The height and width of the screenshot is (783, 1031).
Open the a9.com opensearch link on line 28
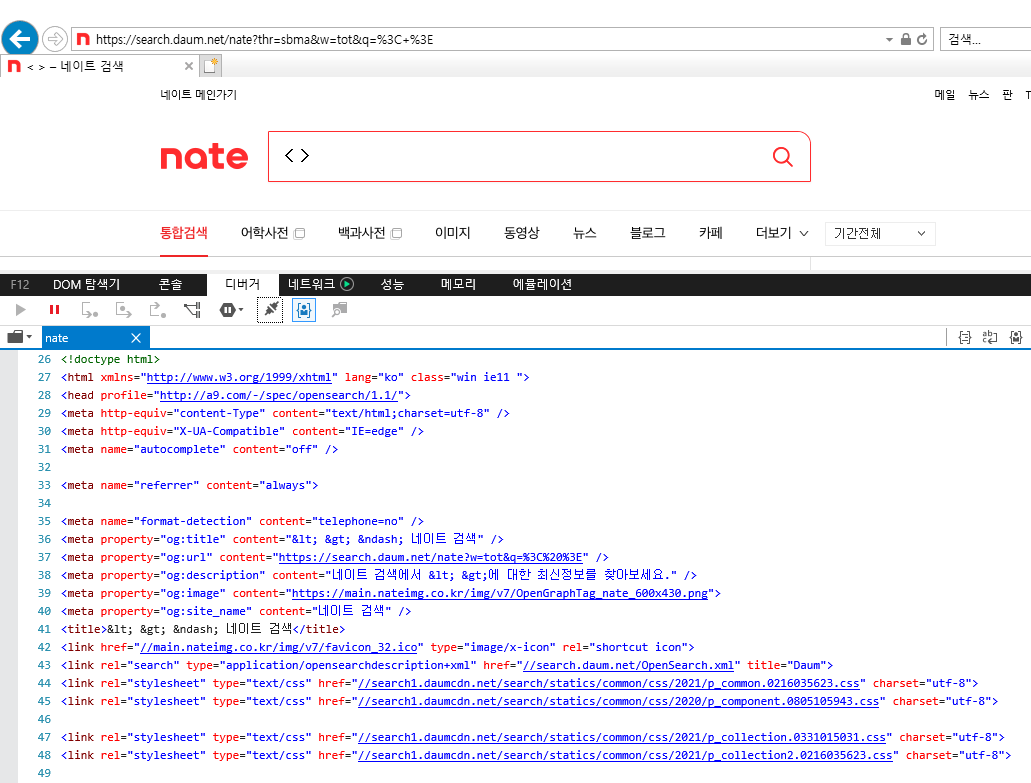click(279, 395)
